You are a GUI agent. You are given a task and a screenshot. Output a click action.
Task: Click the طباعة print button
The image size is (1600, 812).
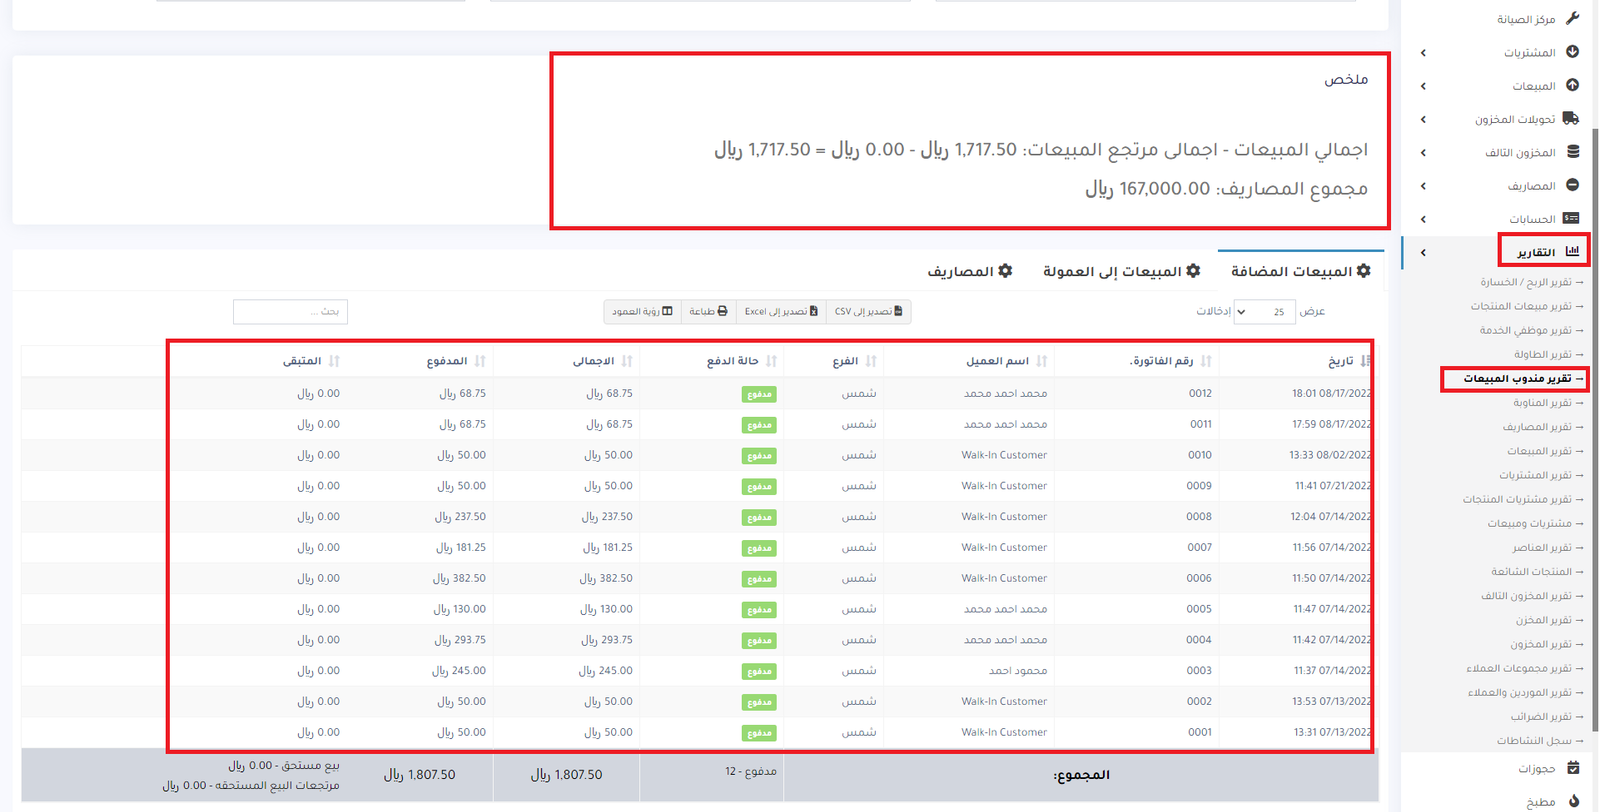pos(708,312)
